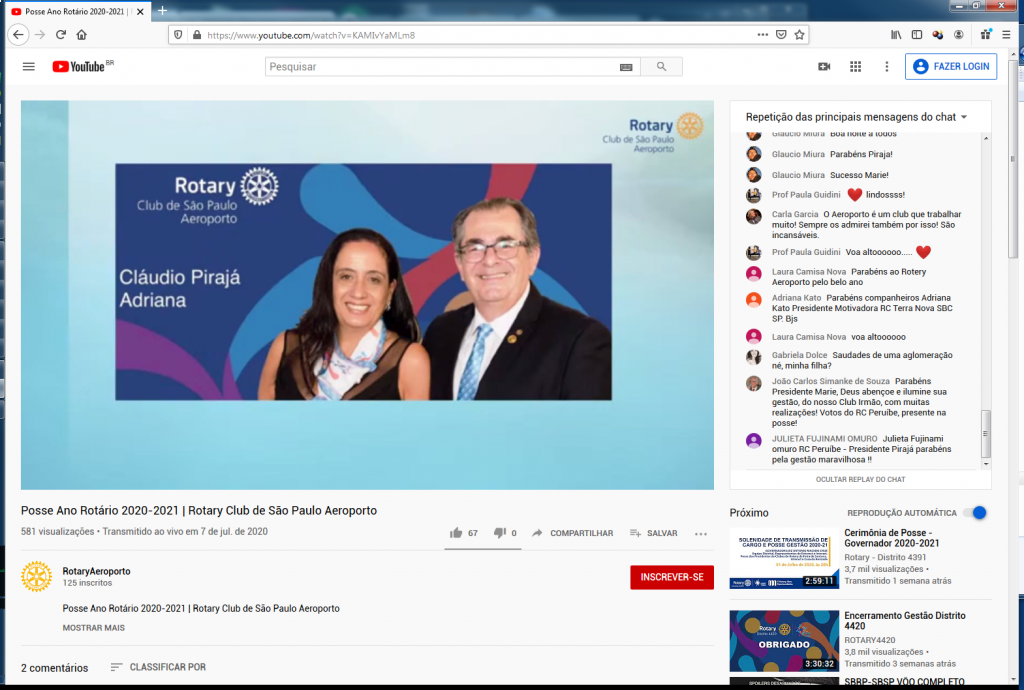
Task: Like the video with thumbs up
Action: tap(457, 533)
